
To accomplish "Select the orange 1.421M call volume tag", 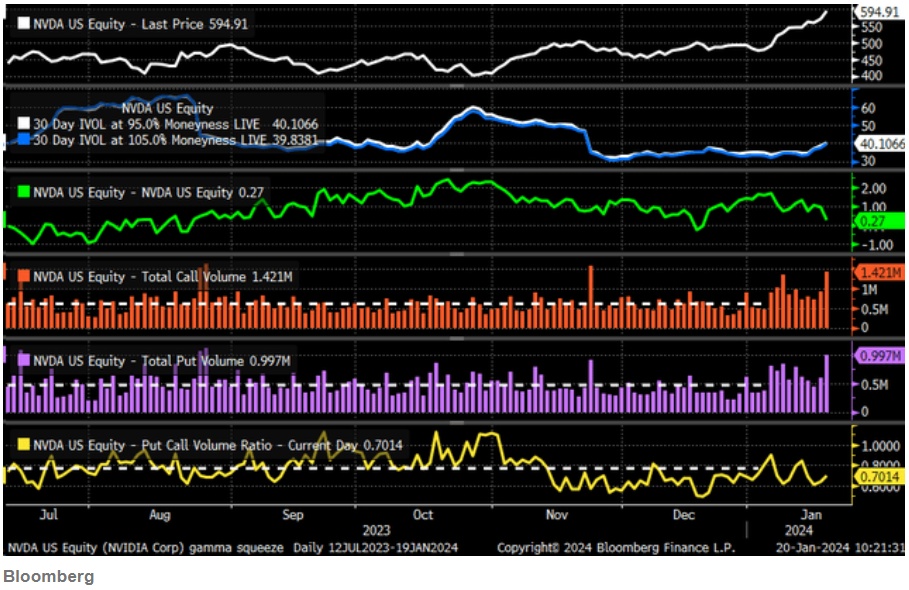I will tap(878, 271).
